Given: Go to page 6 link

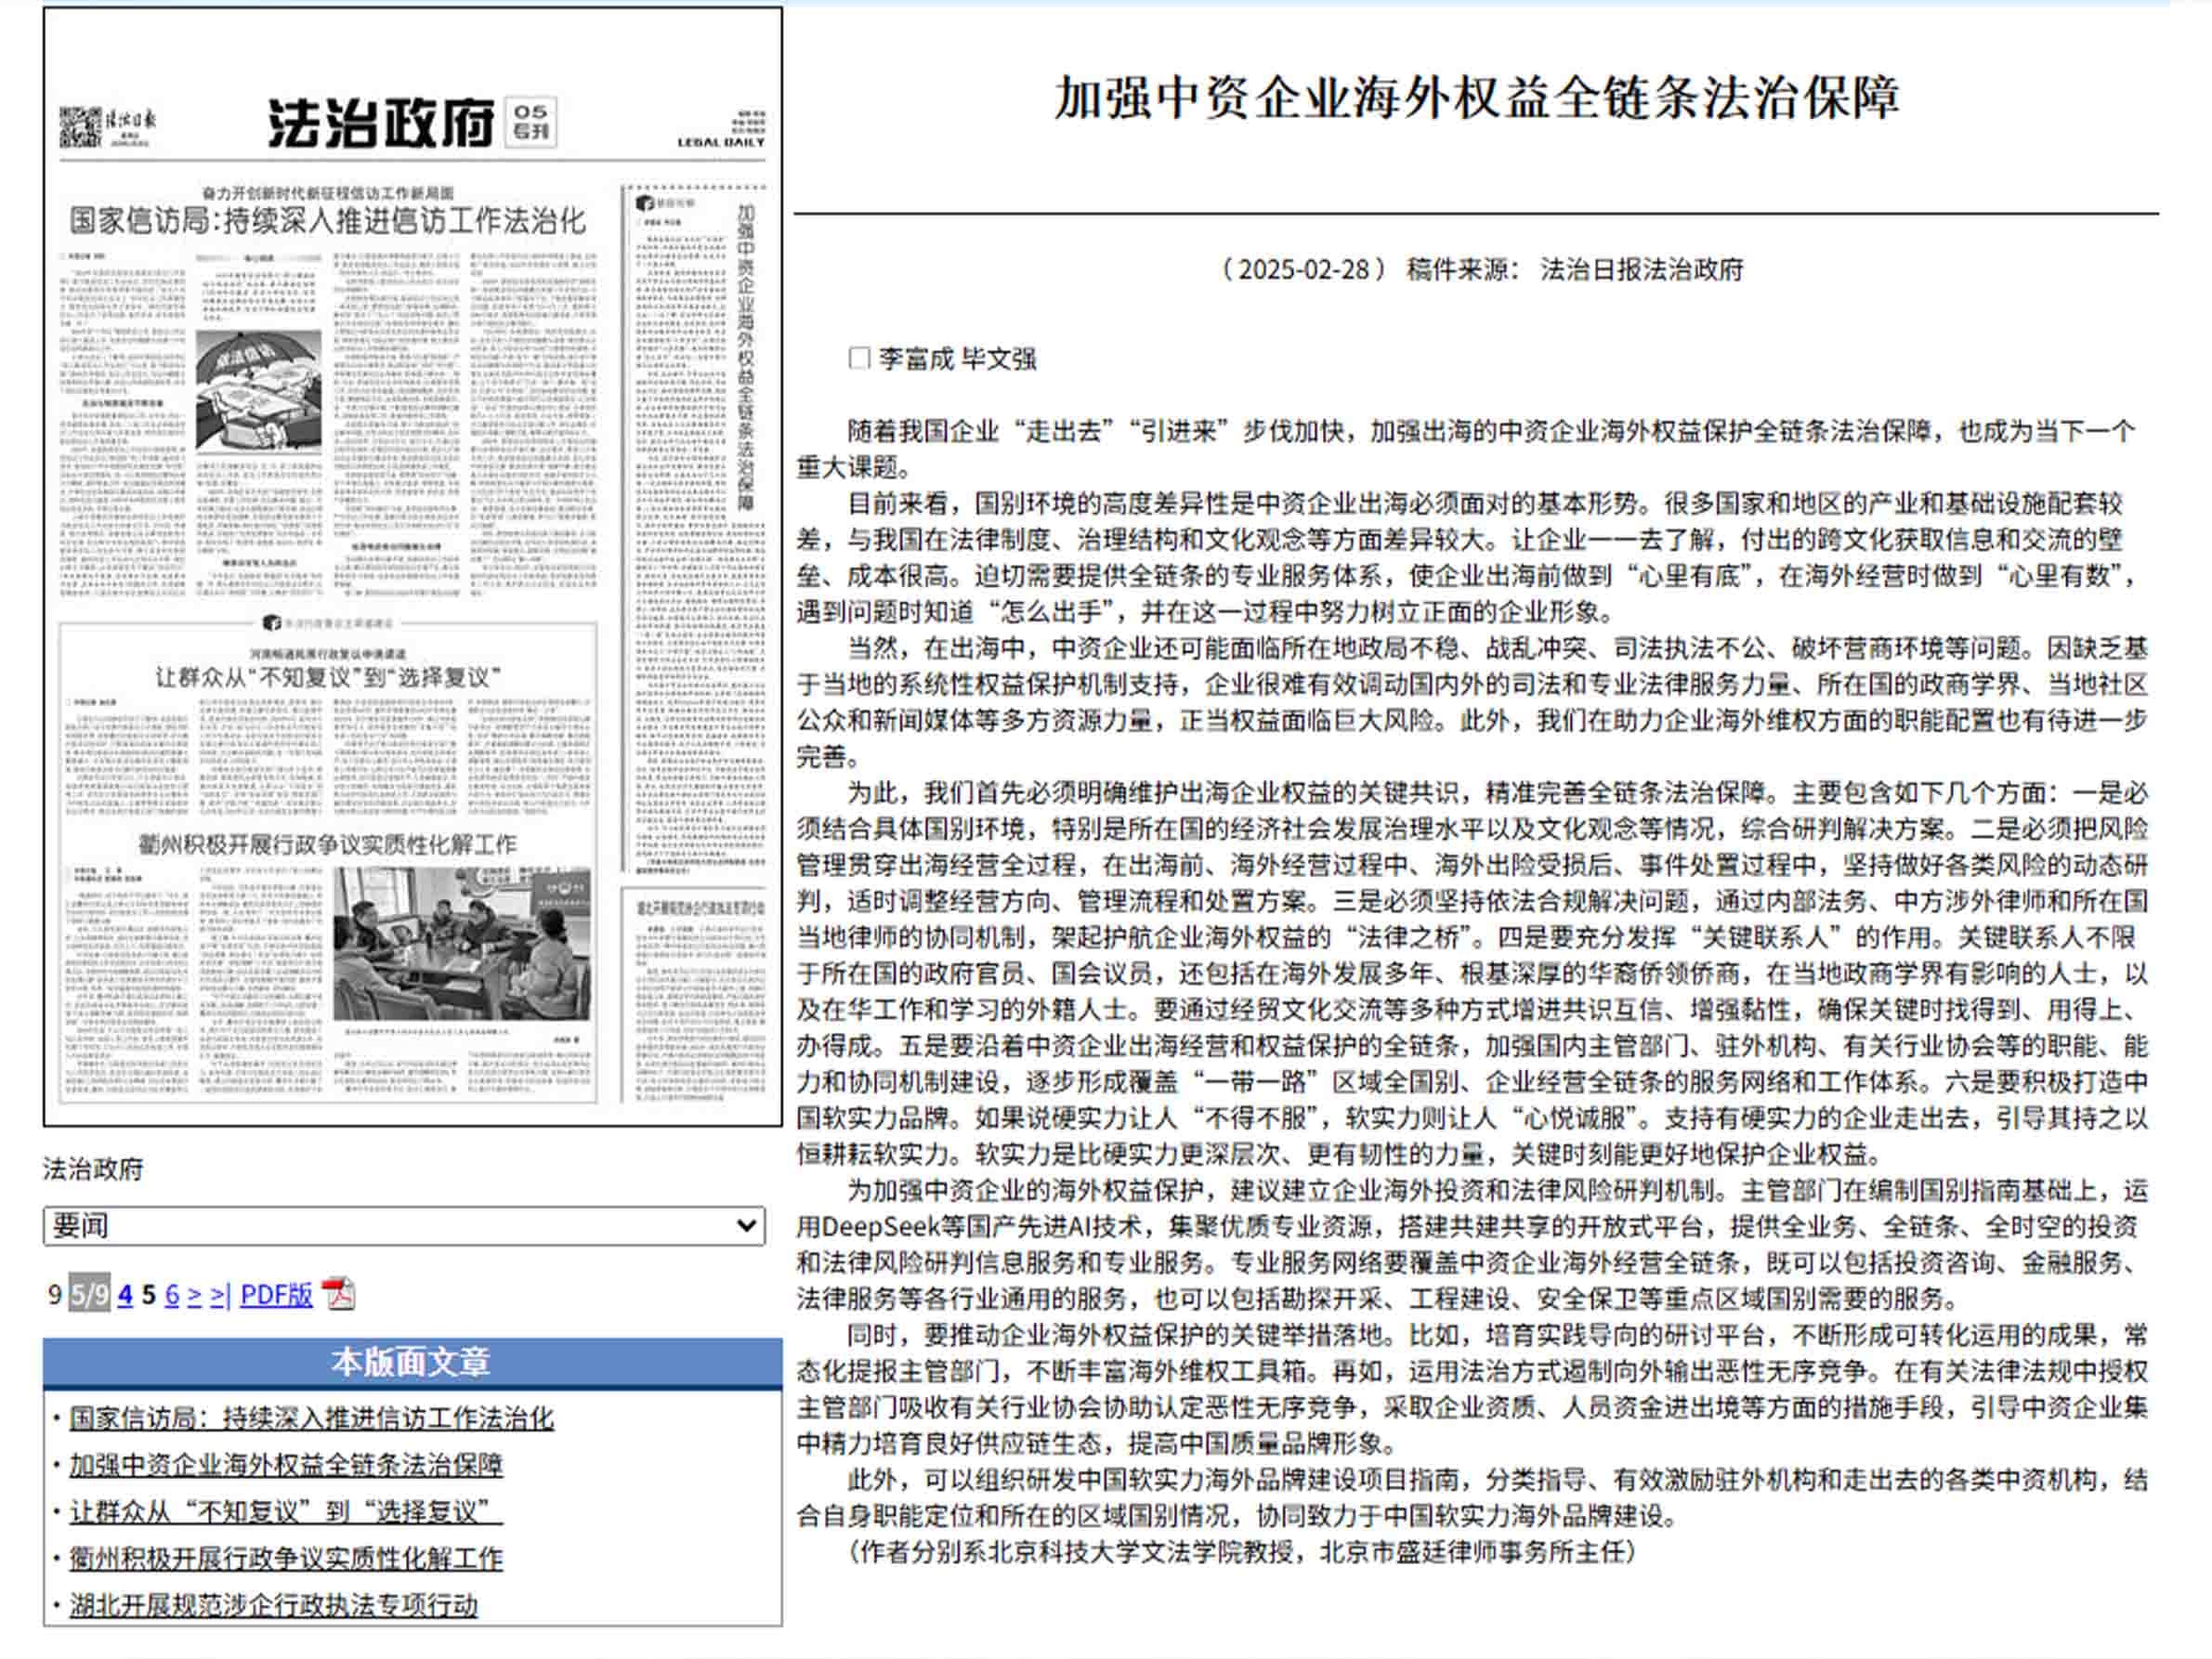Looking at the screenshot, I should (172, 1295).
